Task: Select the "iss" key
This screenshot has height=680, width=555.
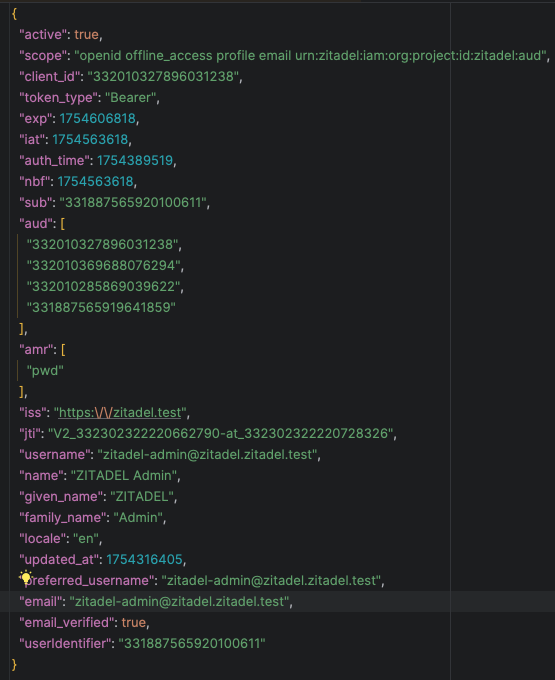Action: coord(33,412)
